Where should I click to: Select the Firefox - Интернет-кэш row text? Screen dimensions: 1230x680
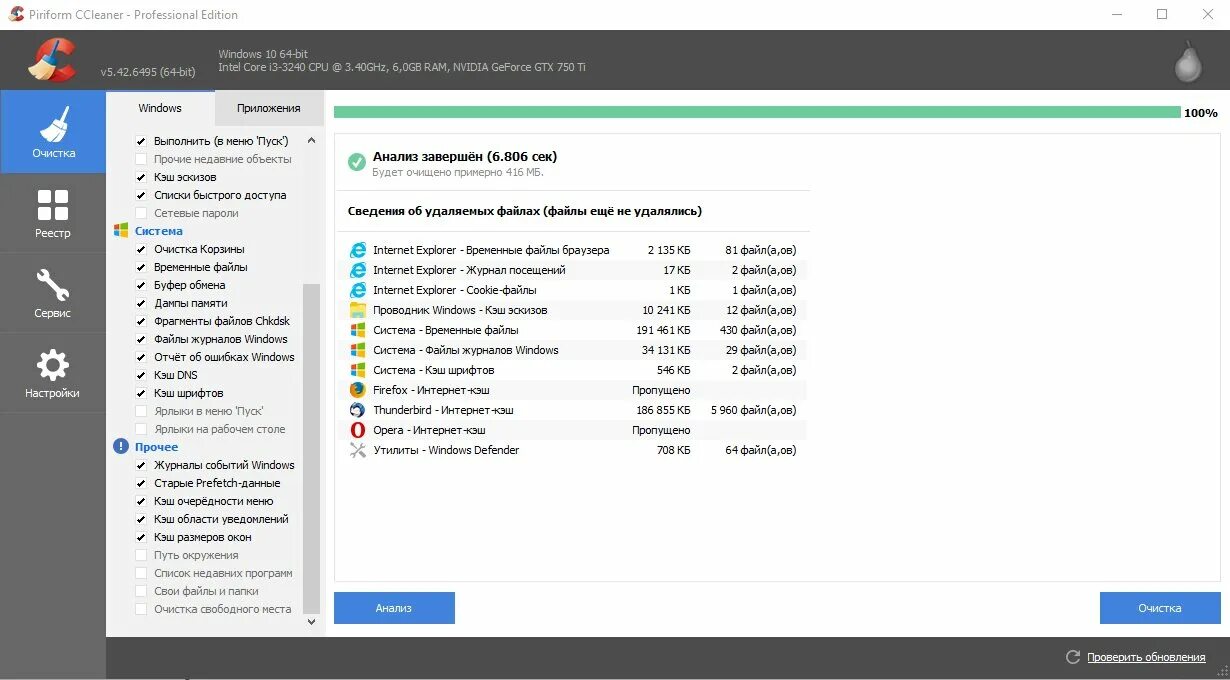431,390
